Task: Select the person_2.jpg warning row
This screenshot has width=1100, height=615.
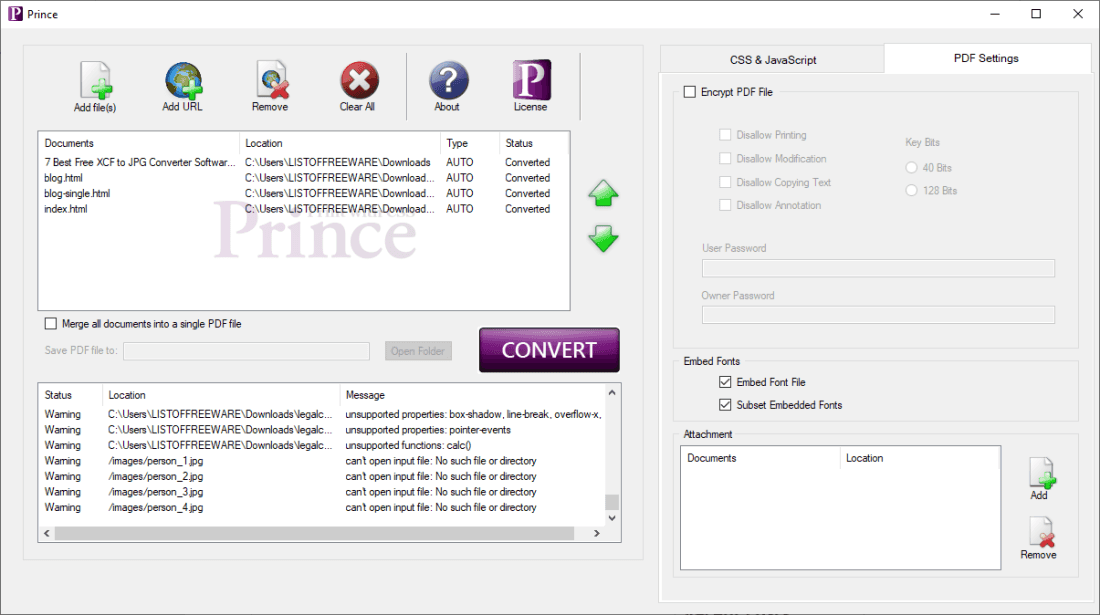Action: pyautogui.click(x=322, y=476)
